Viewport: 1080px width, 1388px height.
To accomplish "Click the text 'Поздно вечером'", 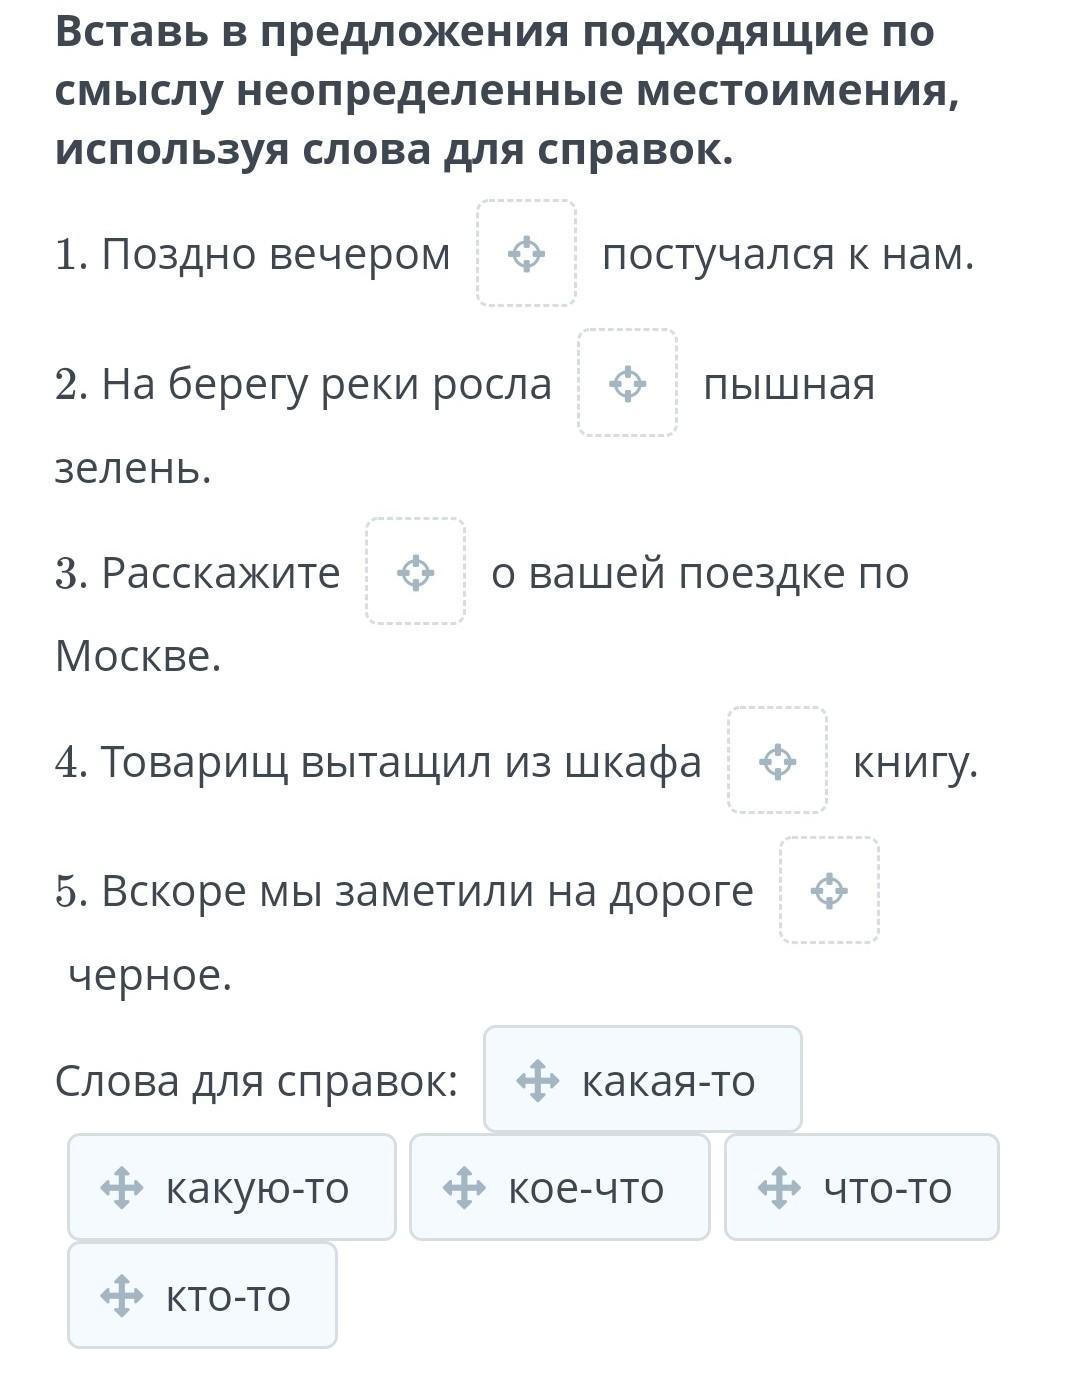I will point(275,254).
